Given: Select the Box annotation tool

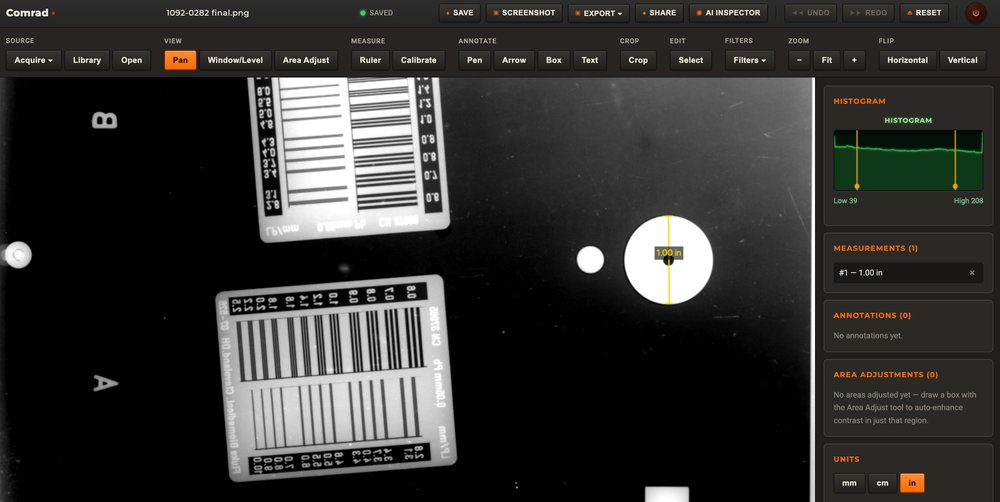Looking at the screenshot, I should 554,60.
